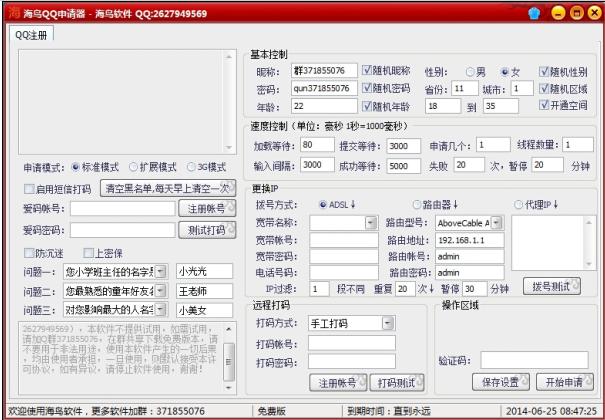Click the 路由帐号 admin field
The image size is (605, 420).
(470, 256)
